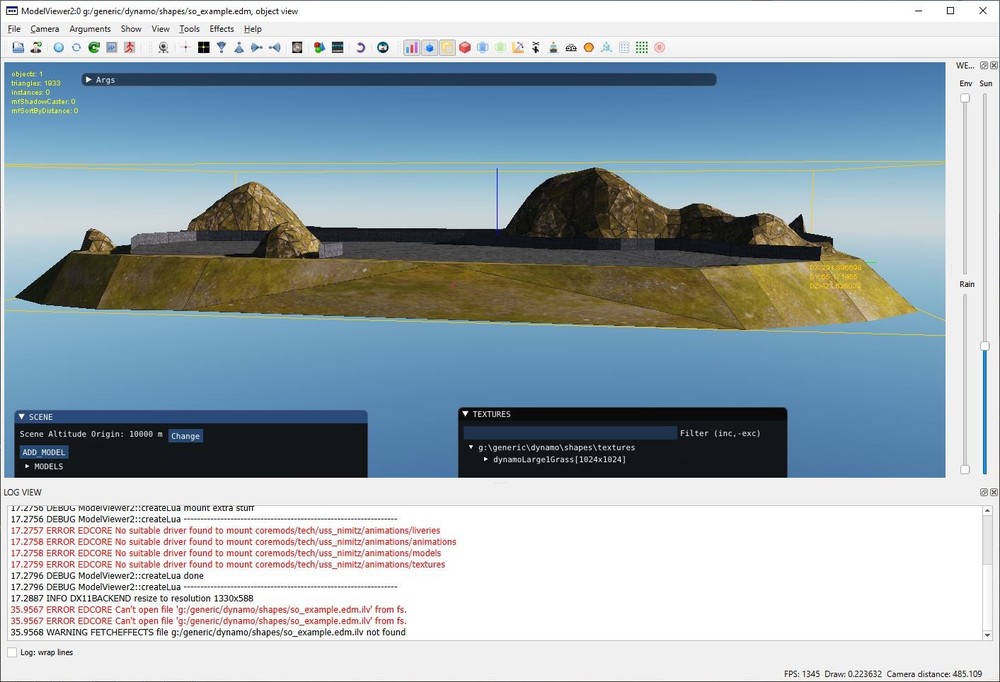
Task: Expand the MODELS tree node
Action: point(28,466)
